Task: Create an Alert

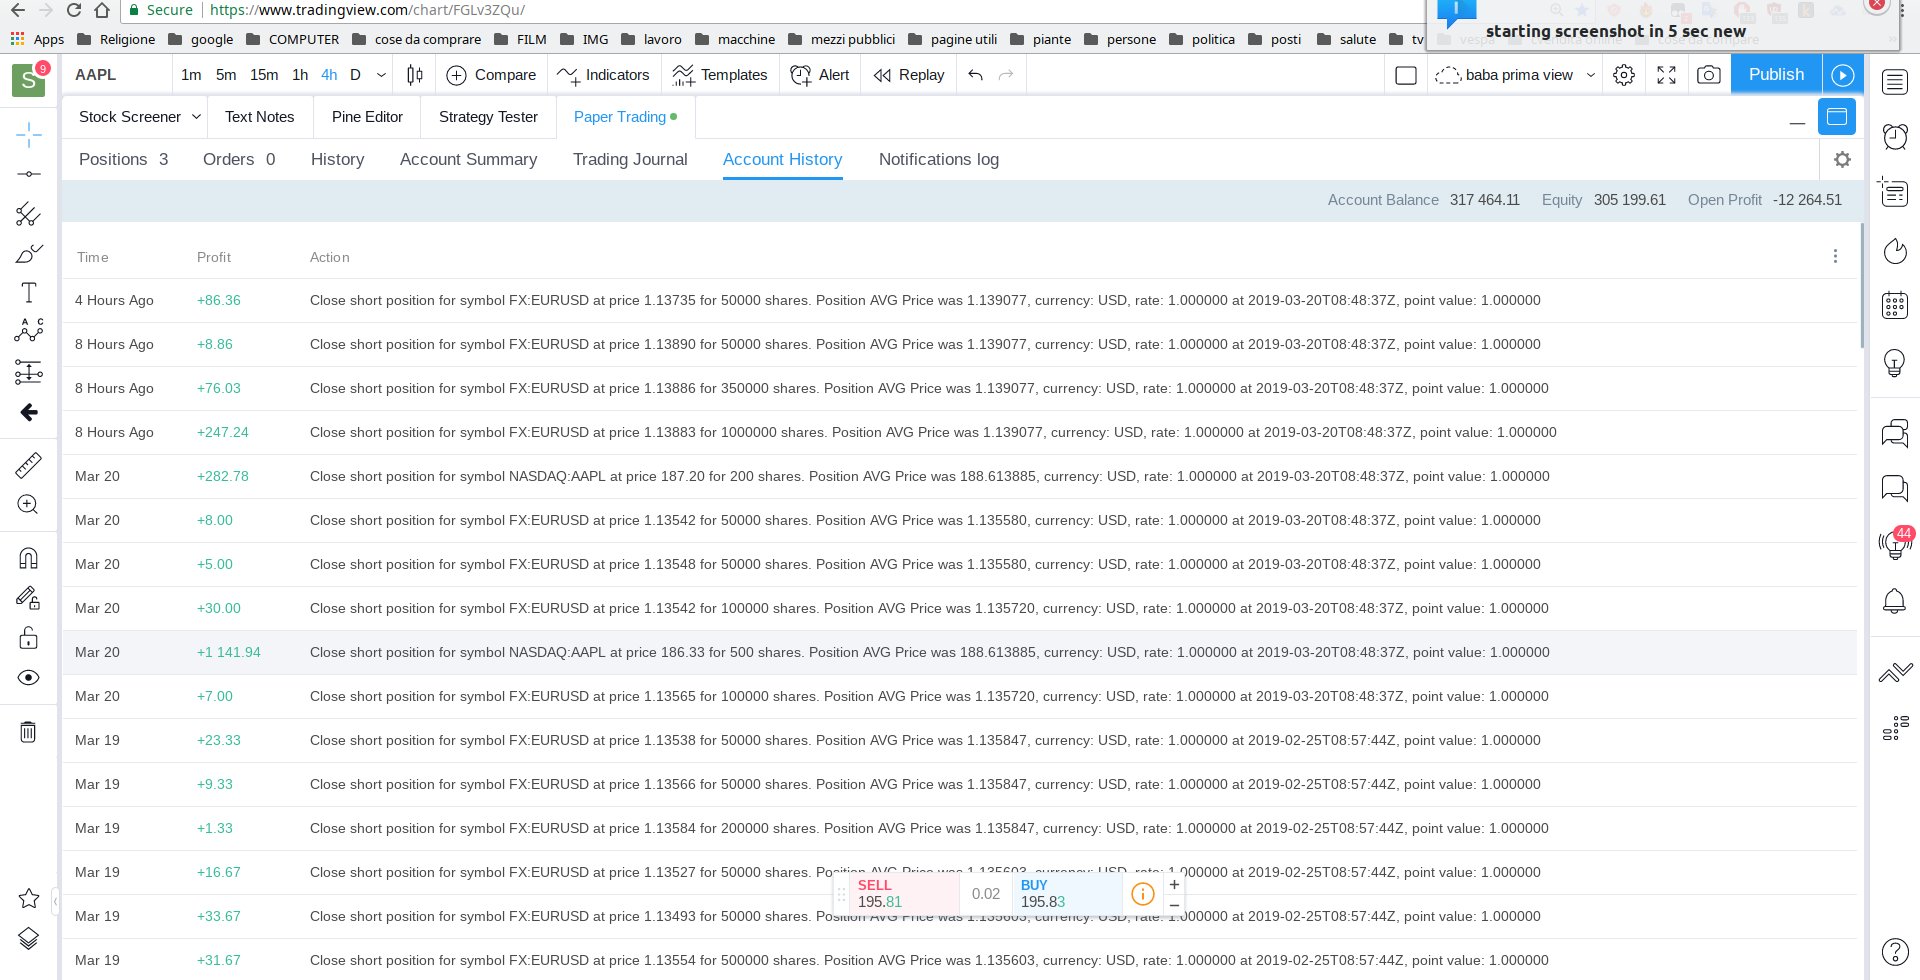Action: [x=820, y=75]
